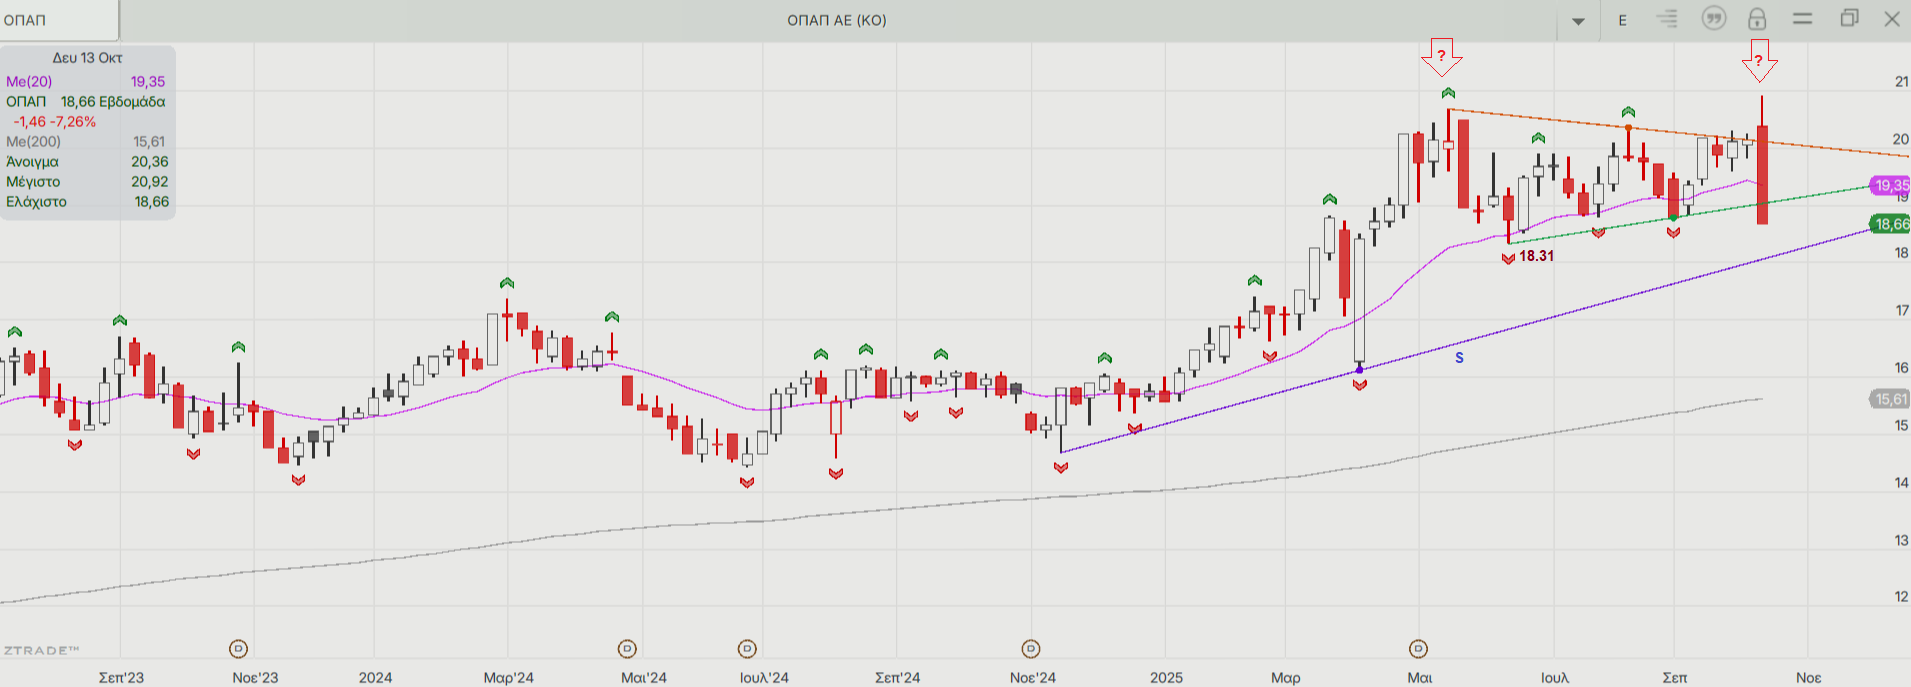The width and height of the screenshot is (1911, 687).
Task: Click the gray 15,61 Me(200) price tag
Action: (1890, 399)
